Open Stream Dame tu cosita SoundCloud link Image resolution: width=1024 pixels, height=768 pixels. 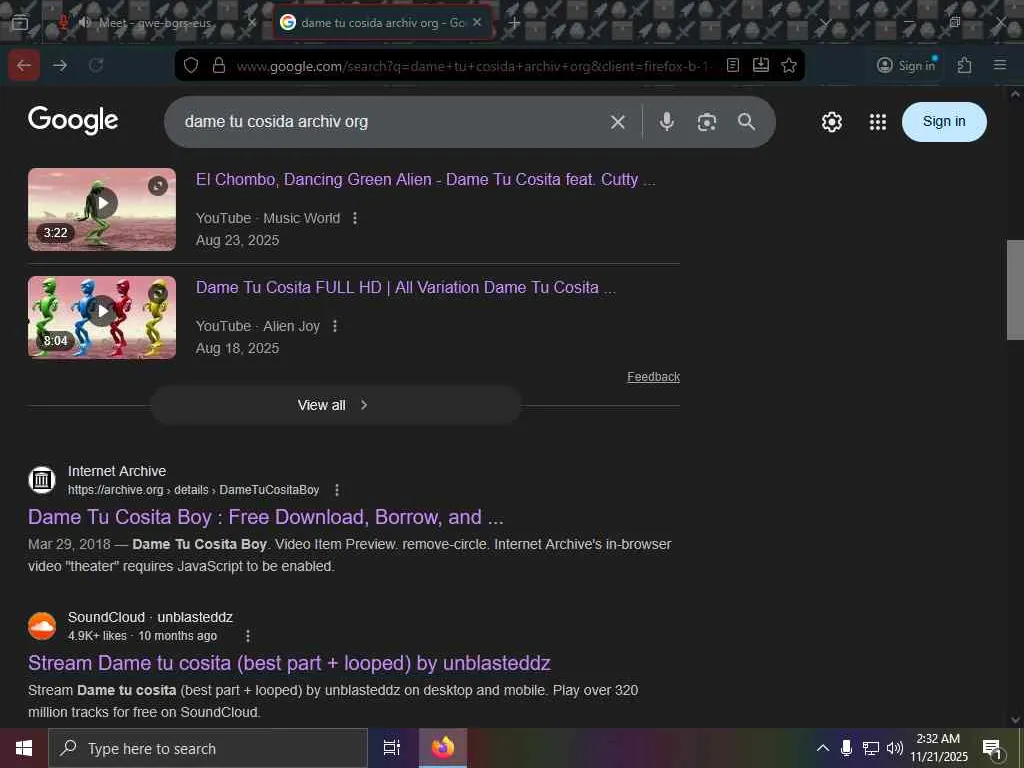point(289,664)
